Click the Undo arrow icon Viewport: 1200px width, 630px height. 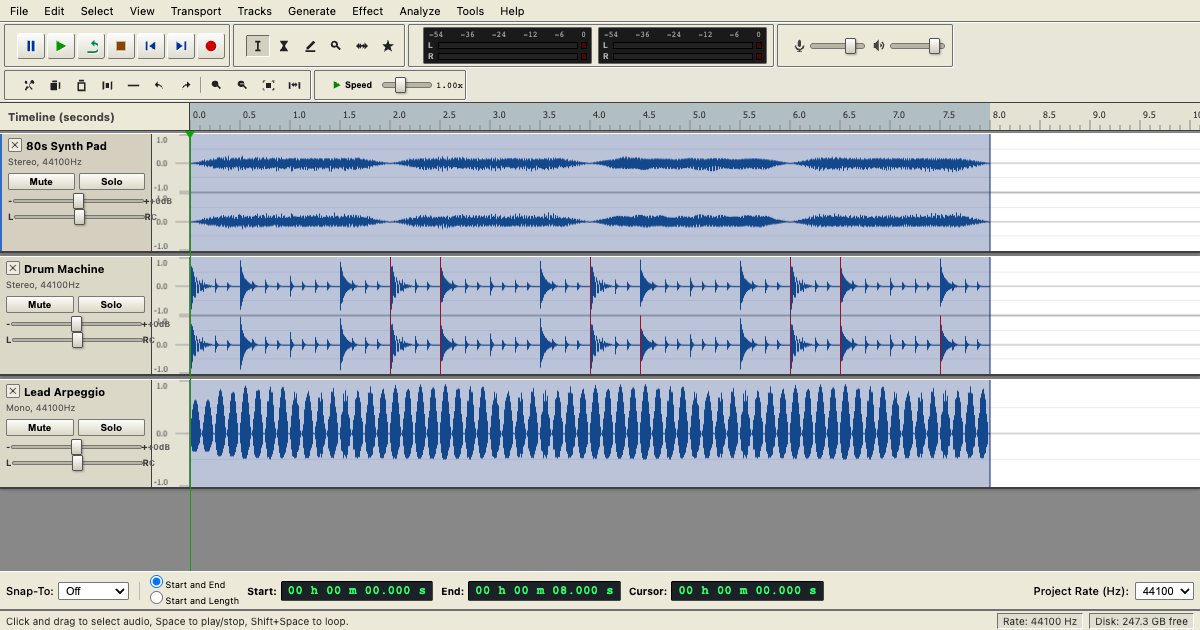[x=159, y=85]
